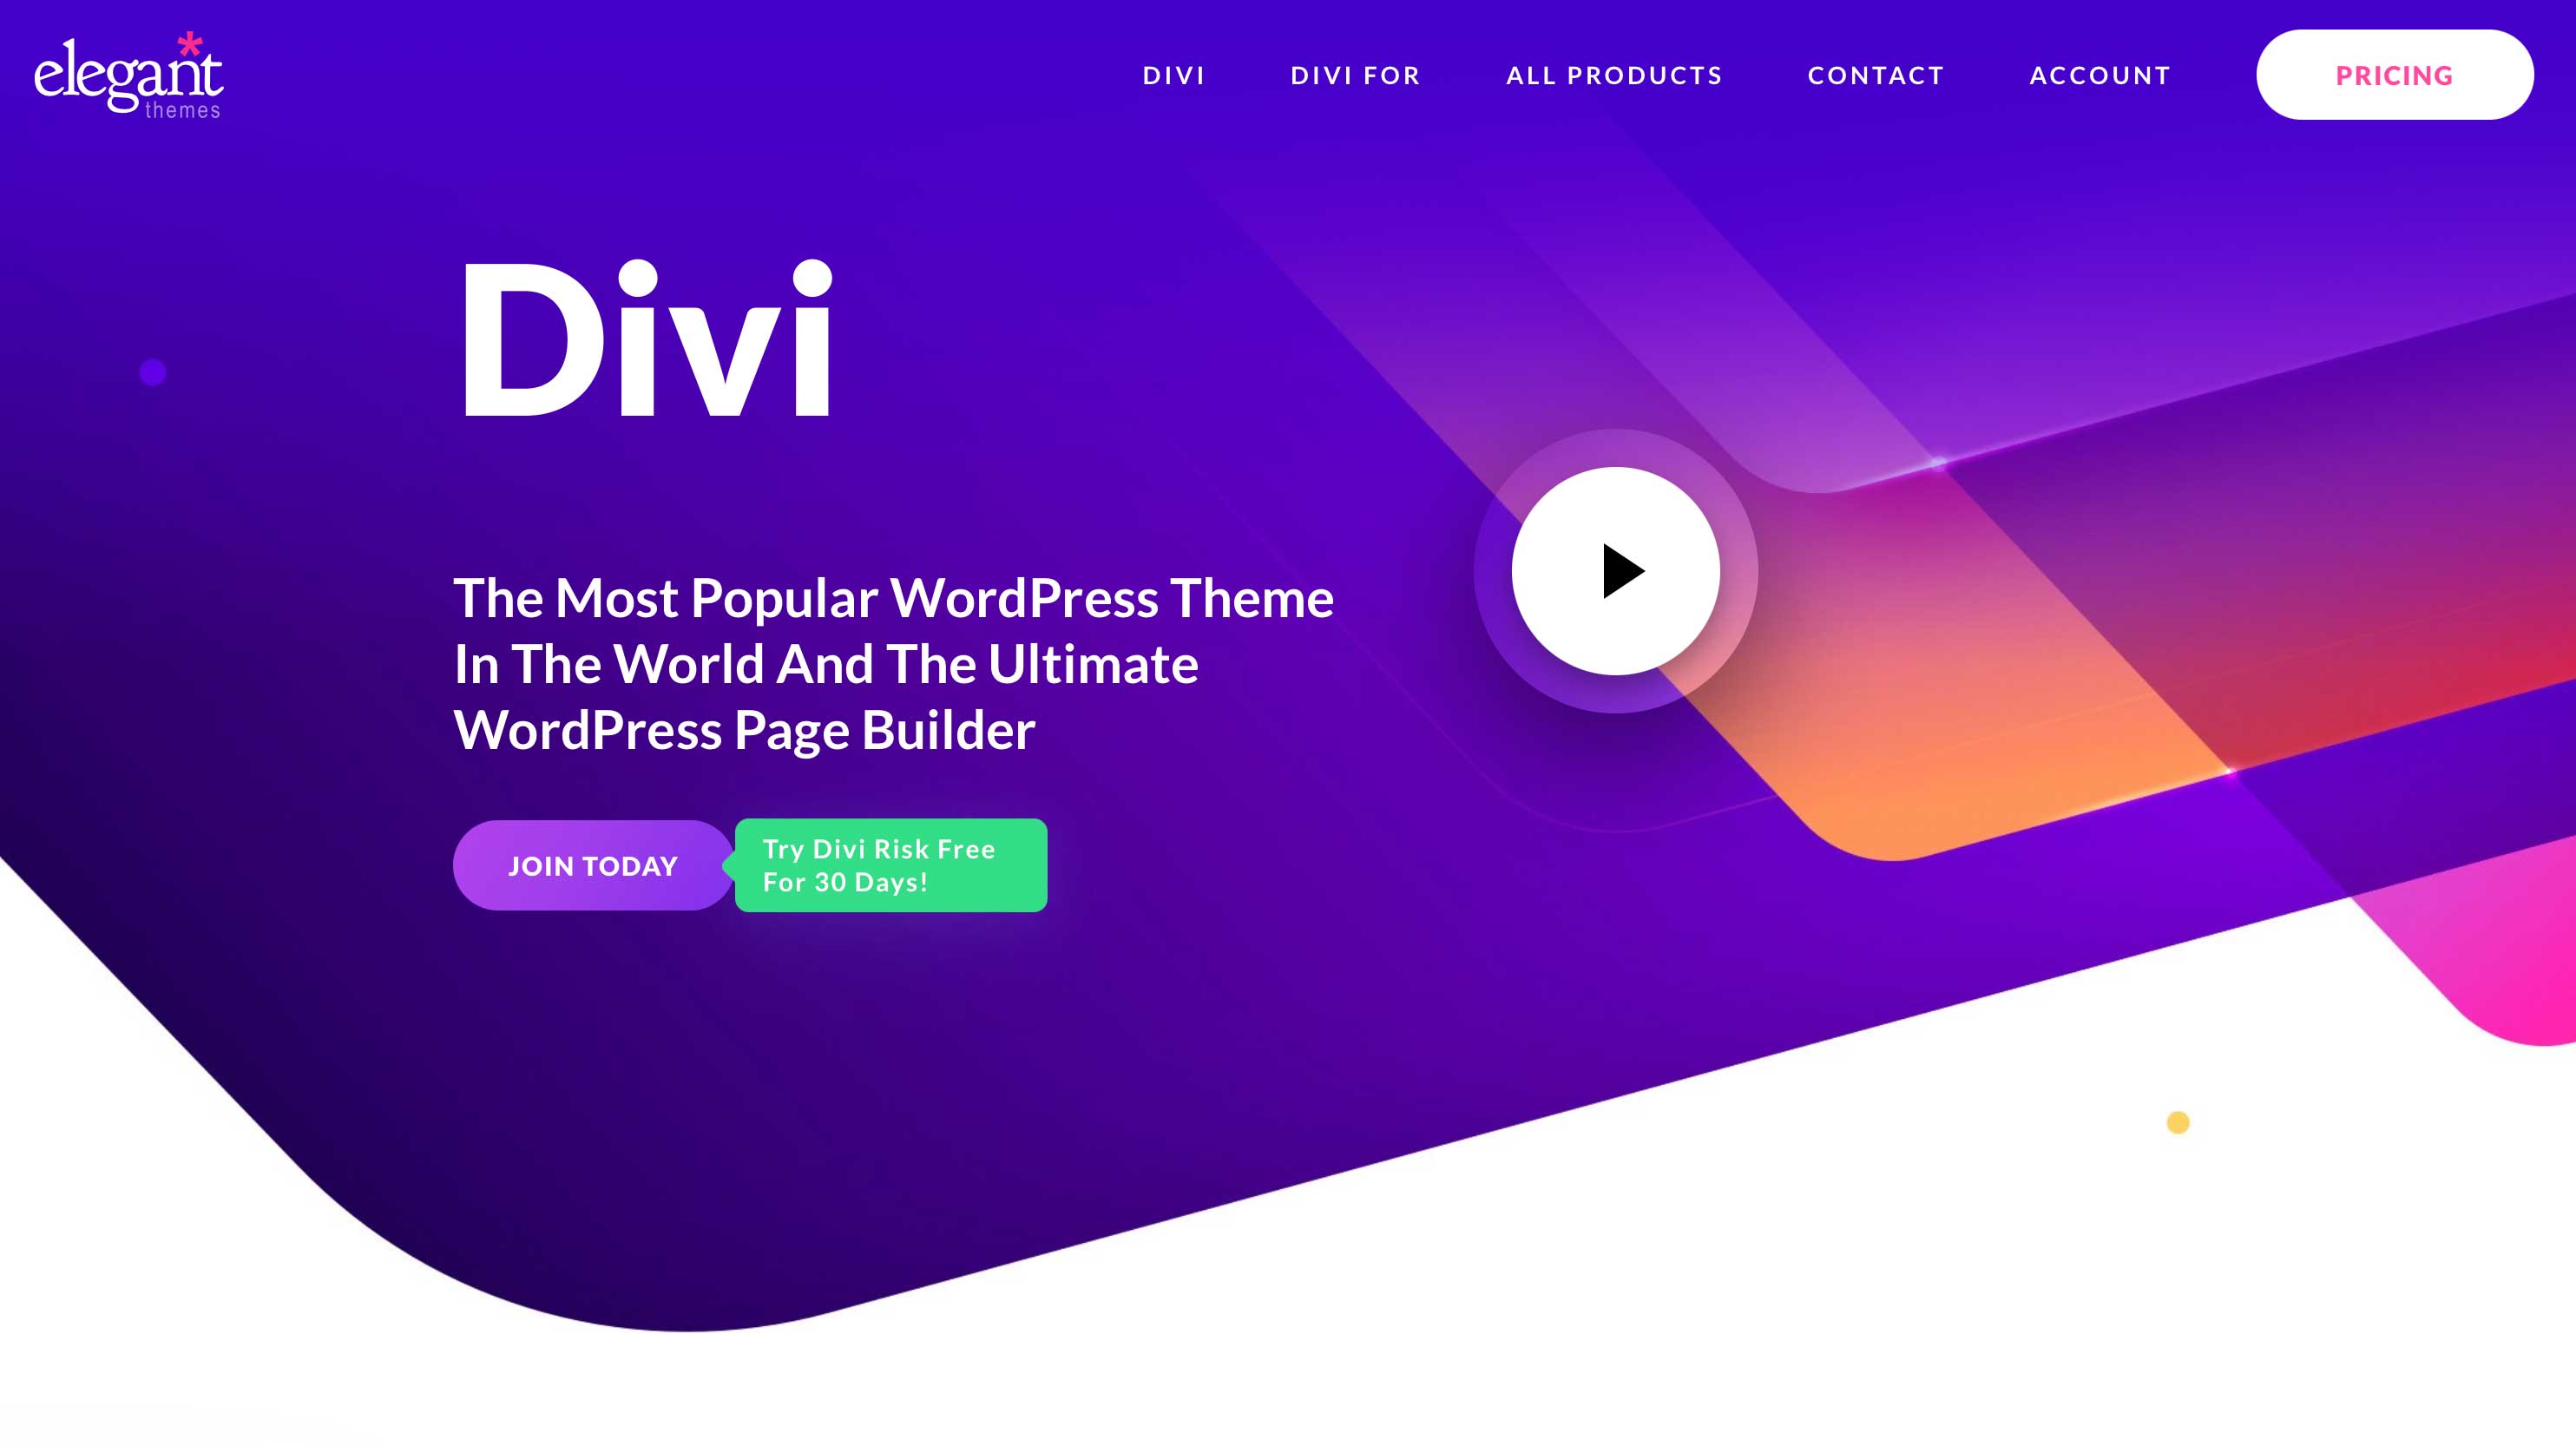Expand the ACCOUNT dropdown menu

(2100, 75)
